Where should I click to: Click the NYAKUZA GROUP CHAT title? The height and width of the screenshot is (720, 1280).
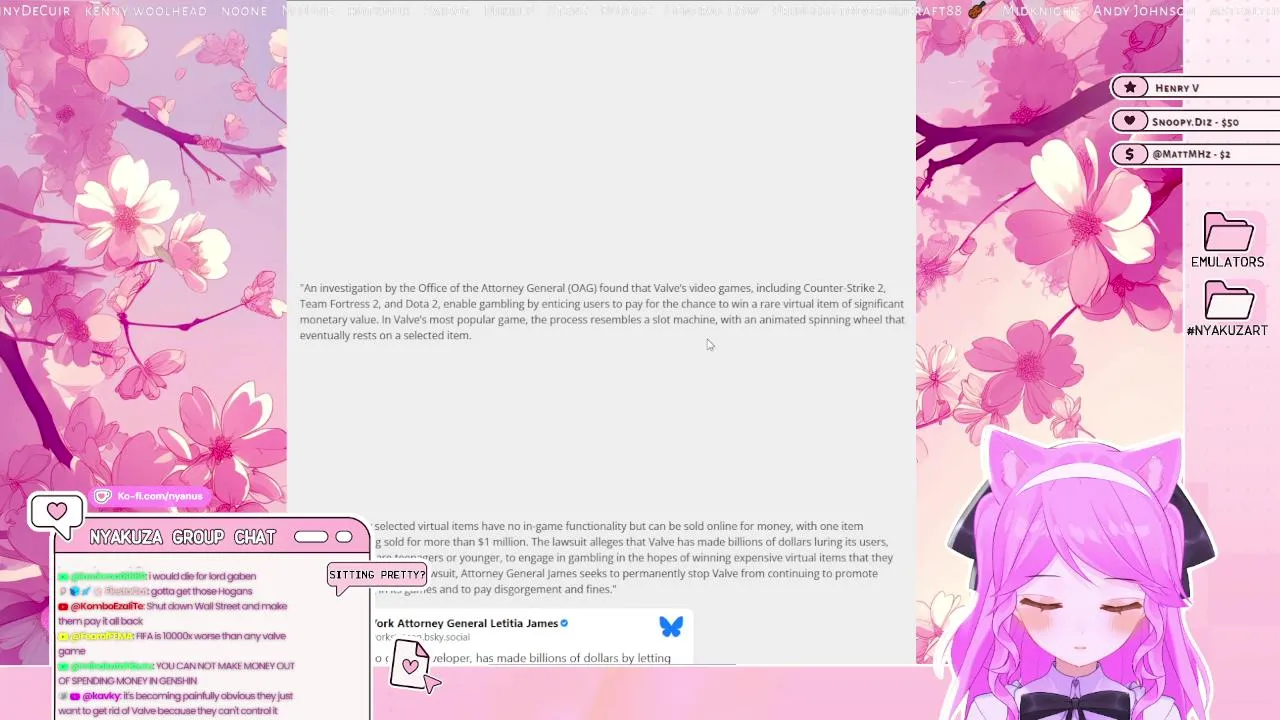(182, 537)
